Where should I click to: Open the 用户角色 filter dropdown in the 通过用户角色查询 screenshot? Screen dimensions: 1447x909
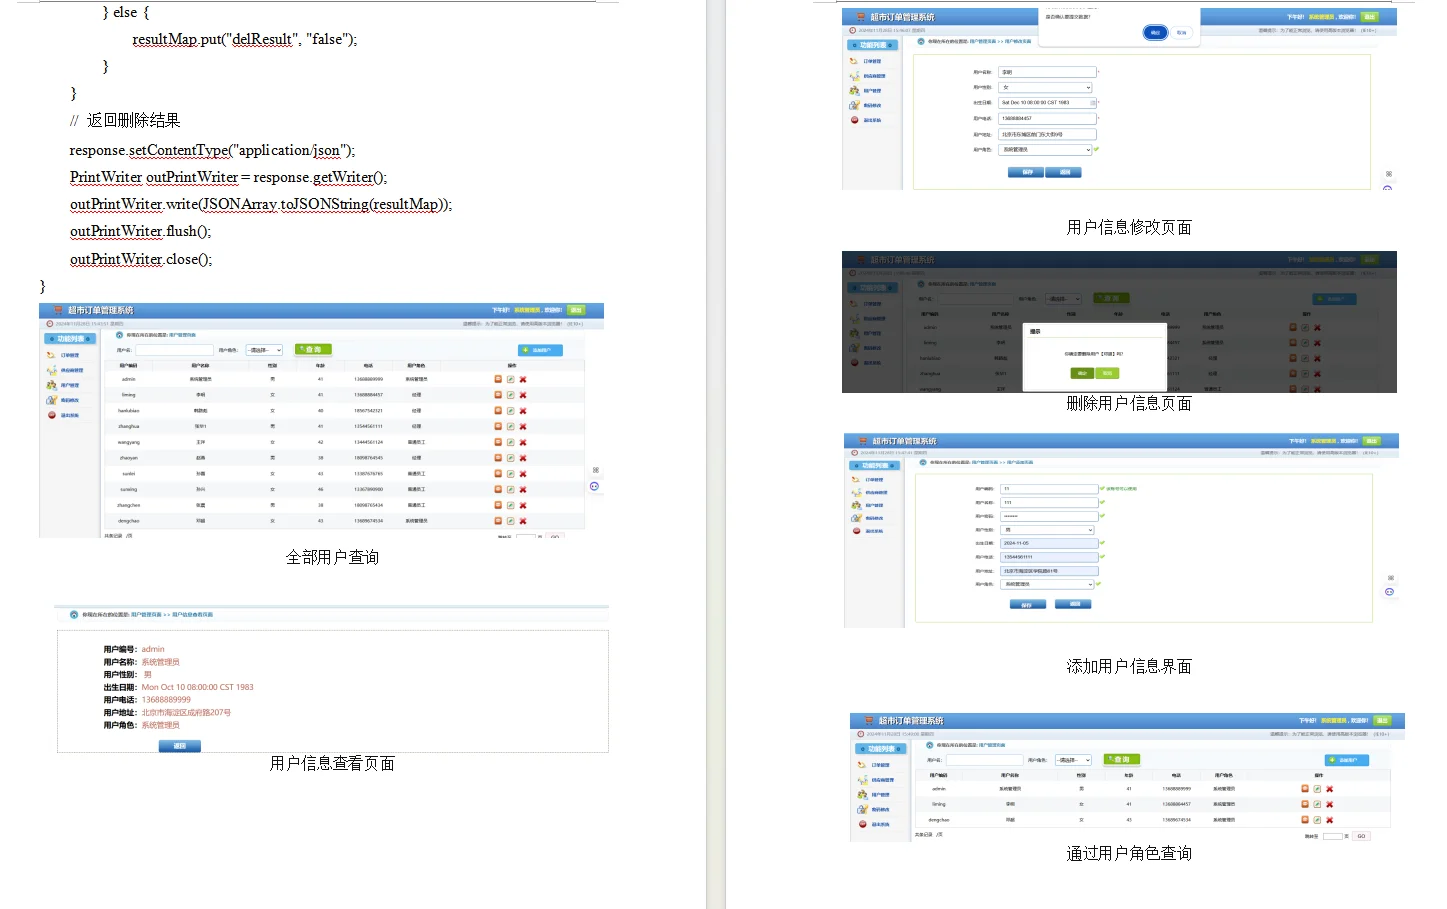pos(1073,760)
